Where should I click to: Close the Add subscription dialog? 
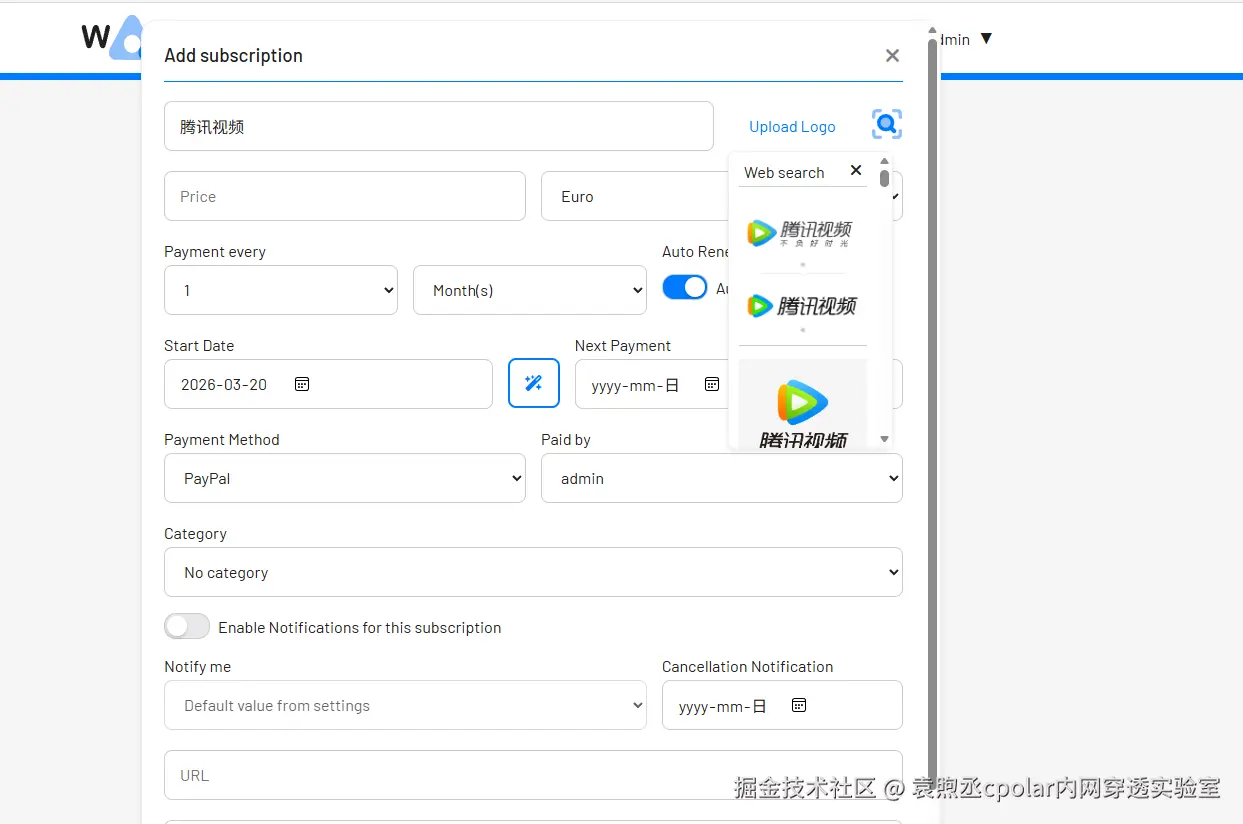(x=892, y=56)
